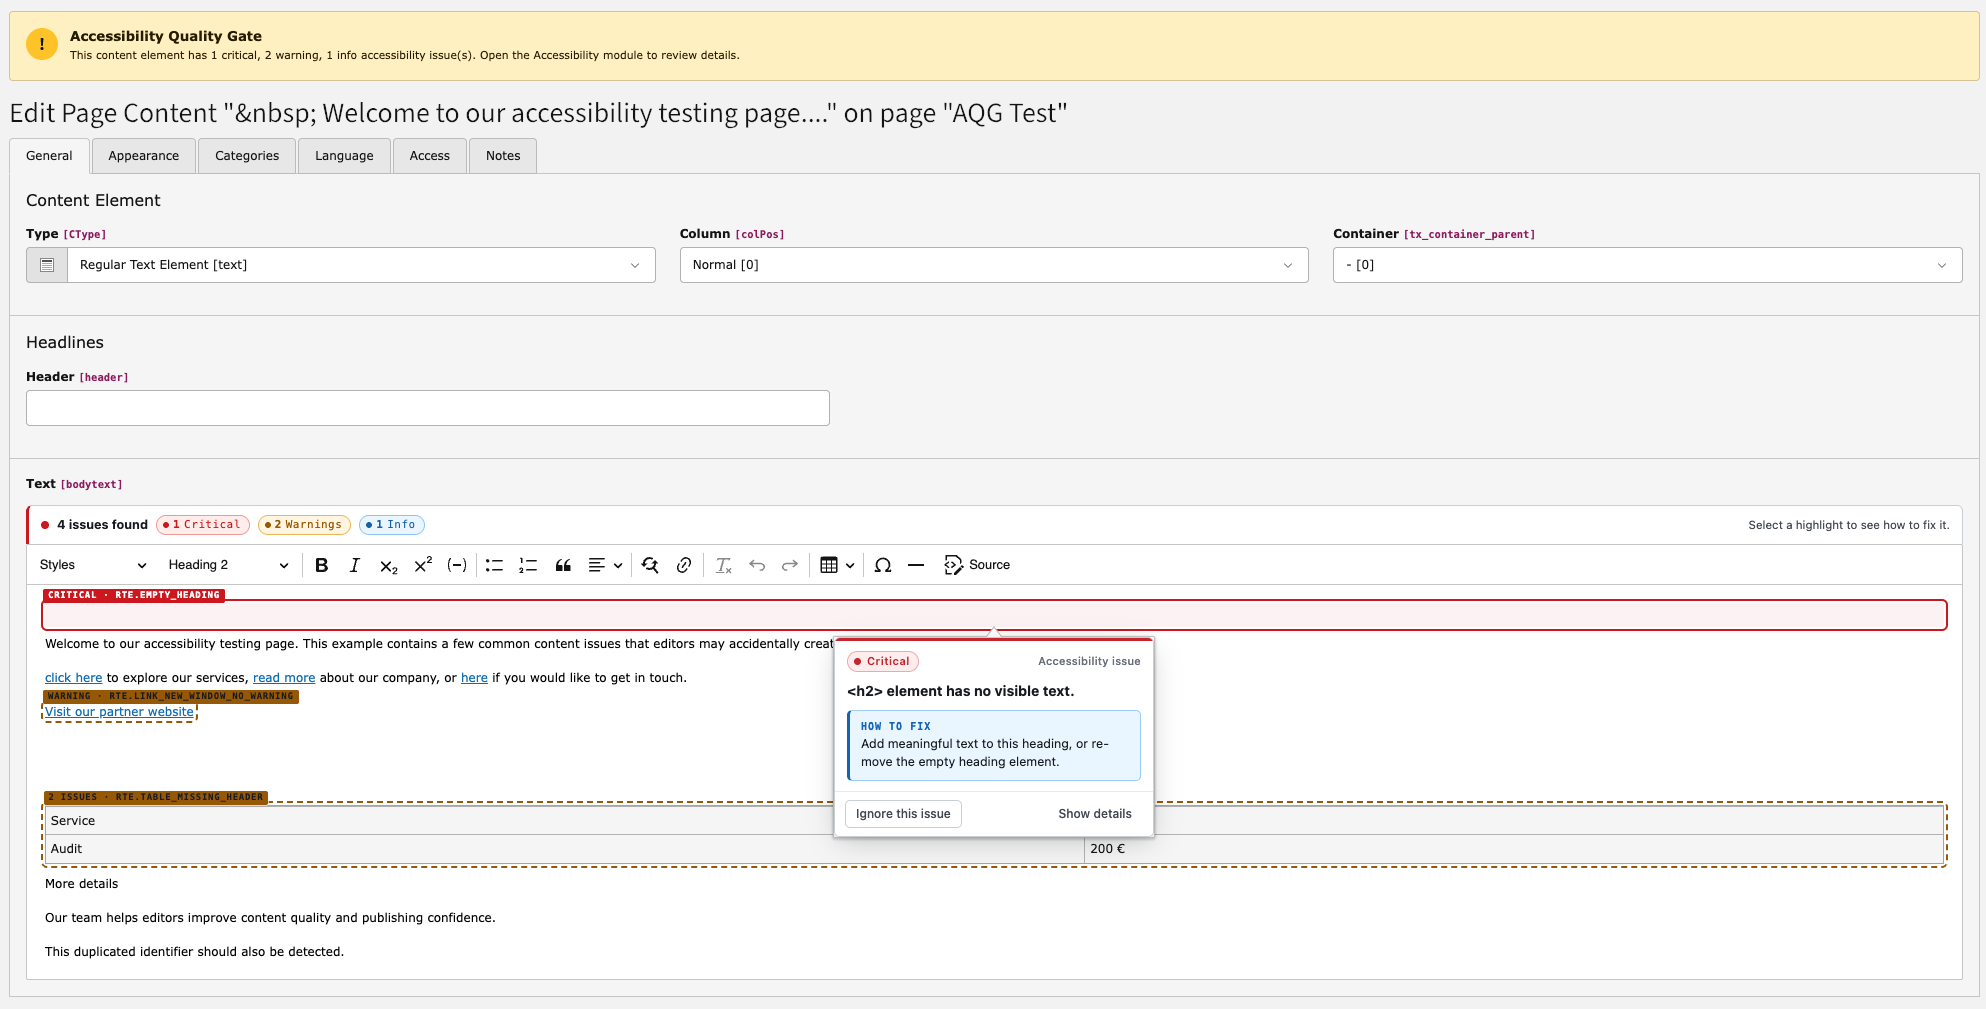Select the WARNING RTE.LINK_NEW_WINDOW_NO_WARNING label
This screenshot has height=1009, width=1986.
(x=171, y=696)
